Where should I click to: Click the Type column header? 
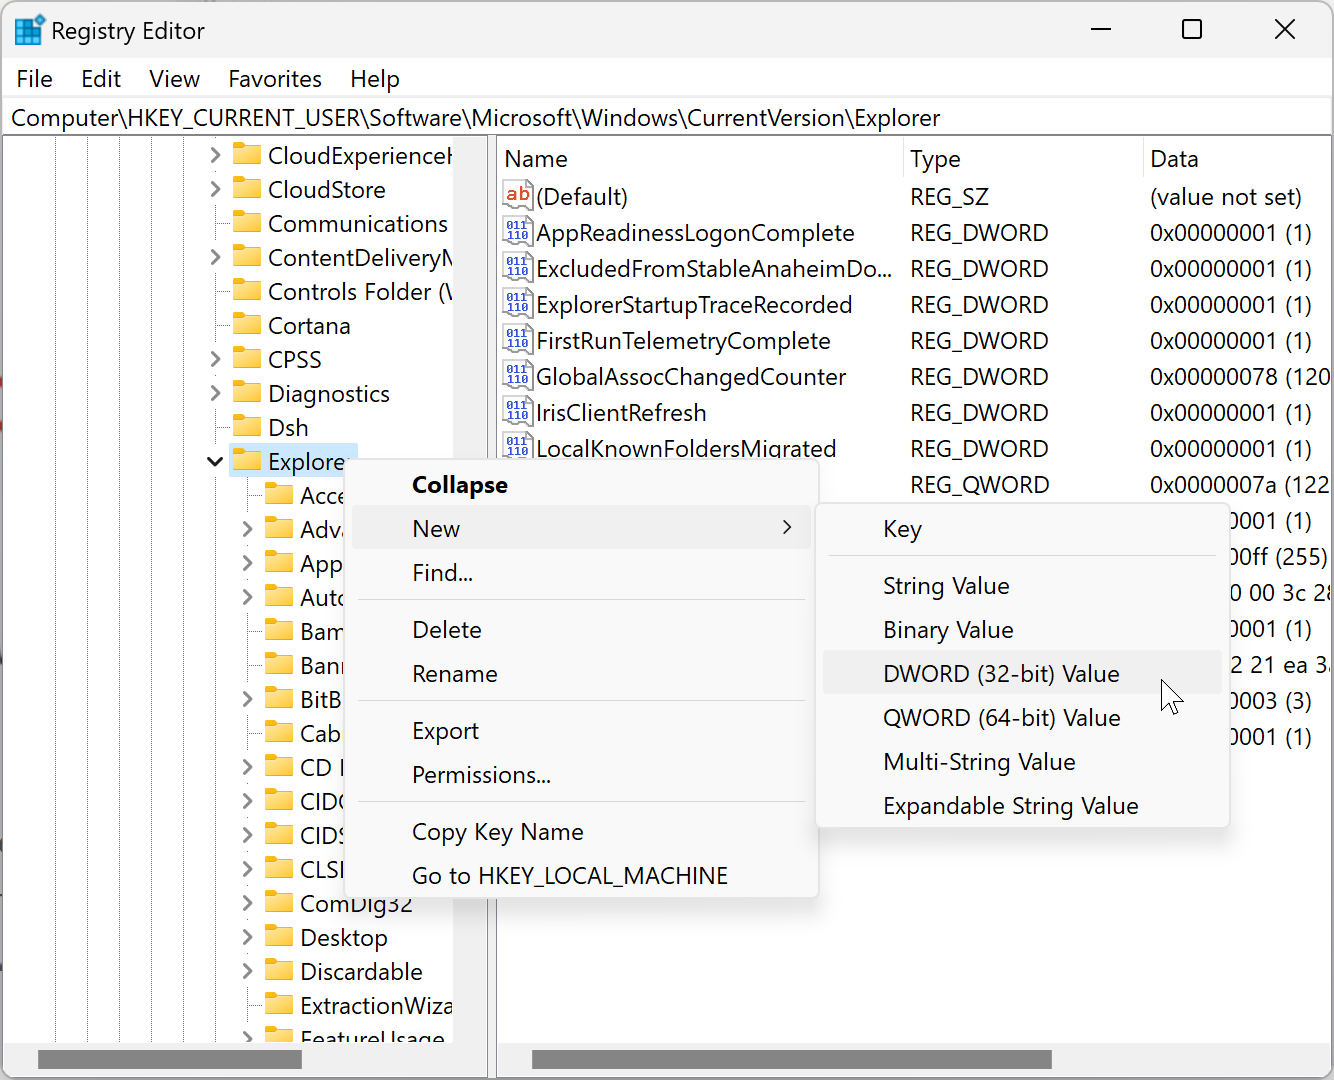[935, 159]
